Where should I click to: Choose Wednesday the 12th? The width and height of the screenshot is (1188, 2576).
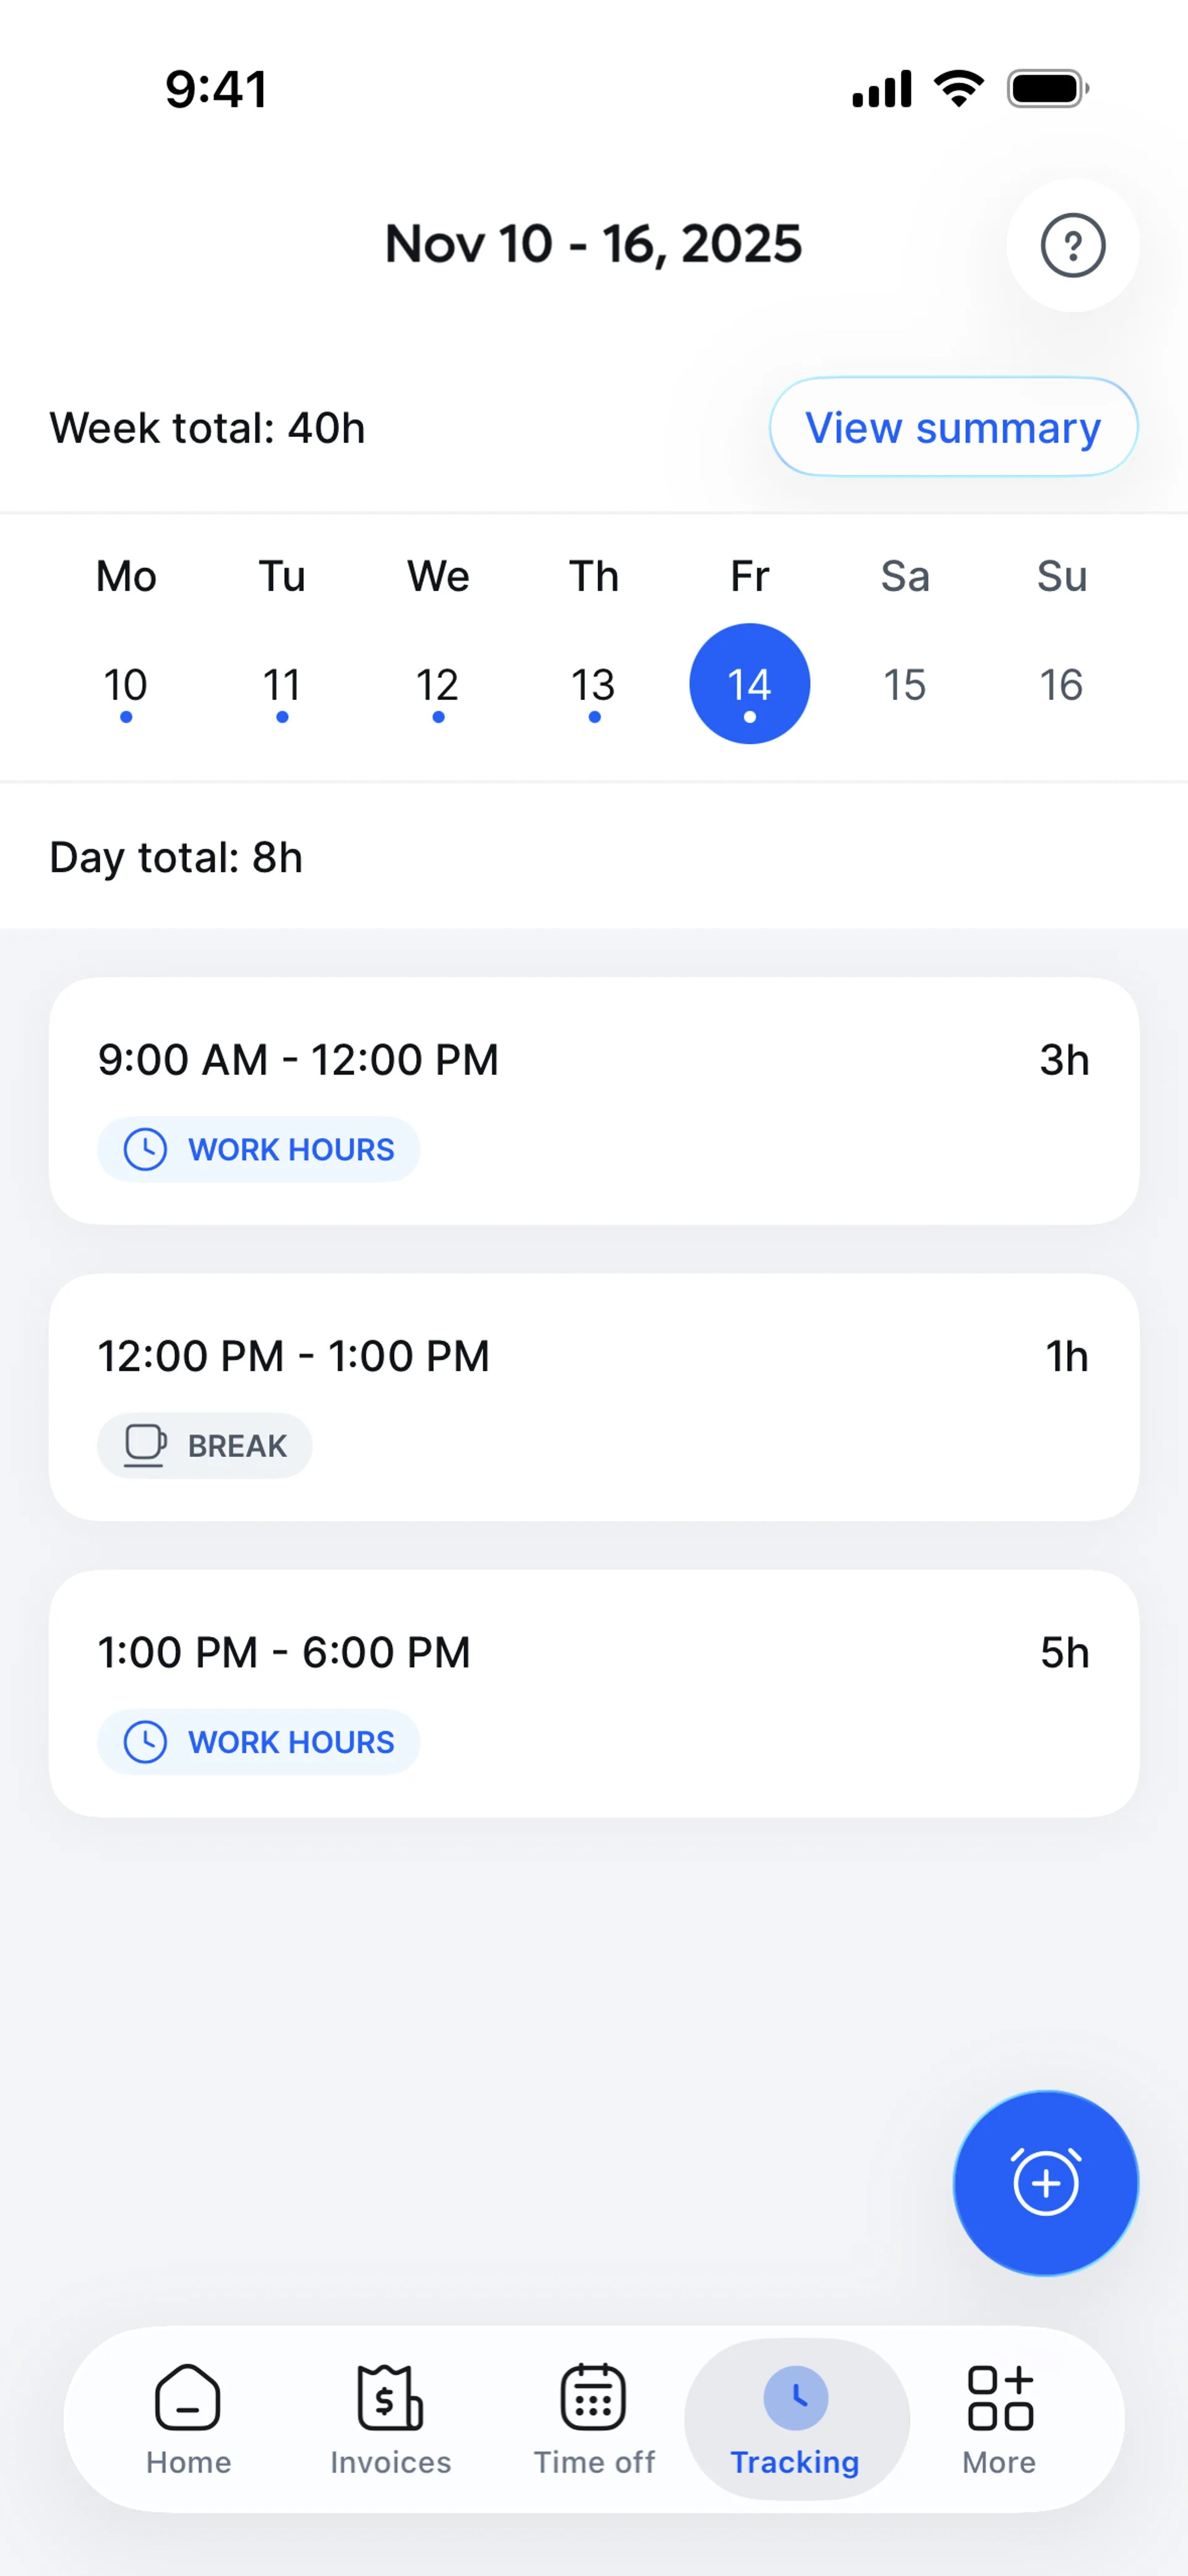[438, 685]
